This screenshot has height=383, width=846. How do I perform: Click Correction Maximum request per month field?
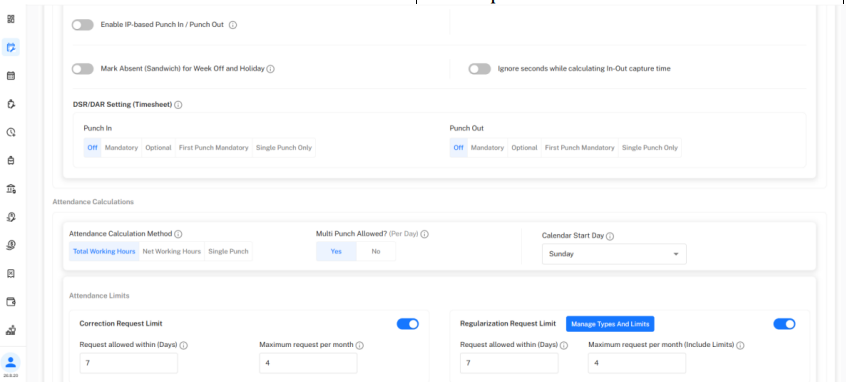[x=308, y=363]
